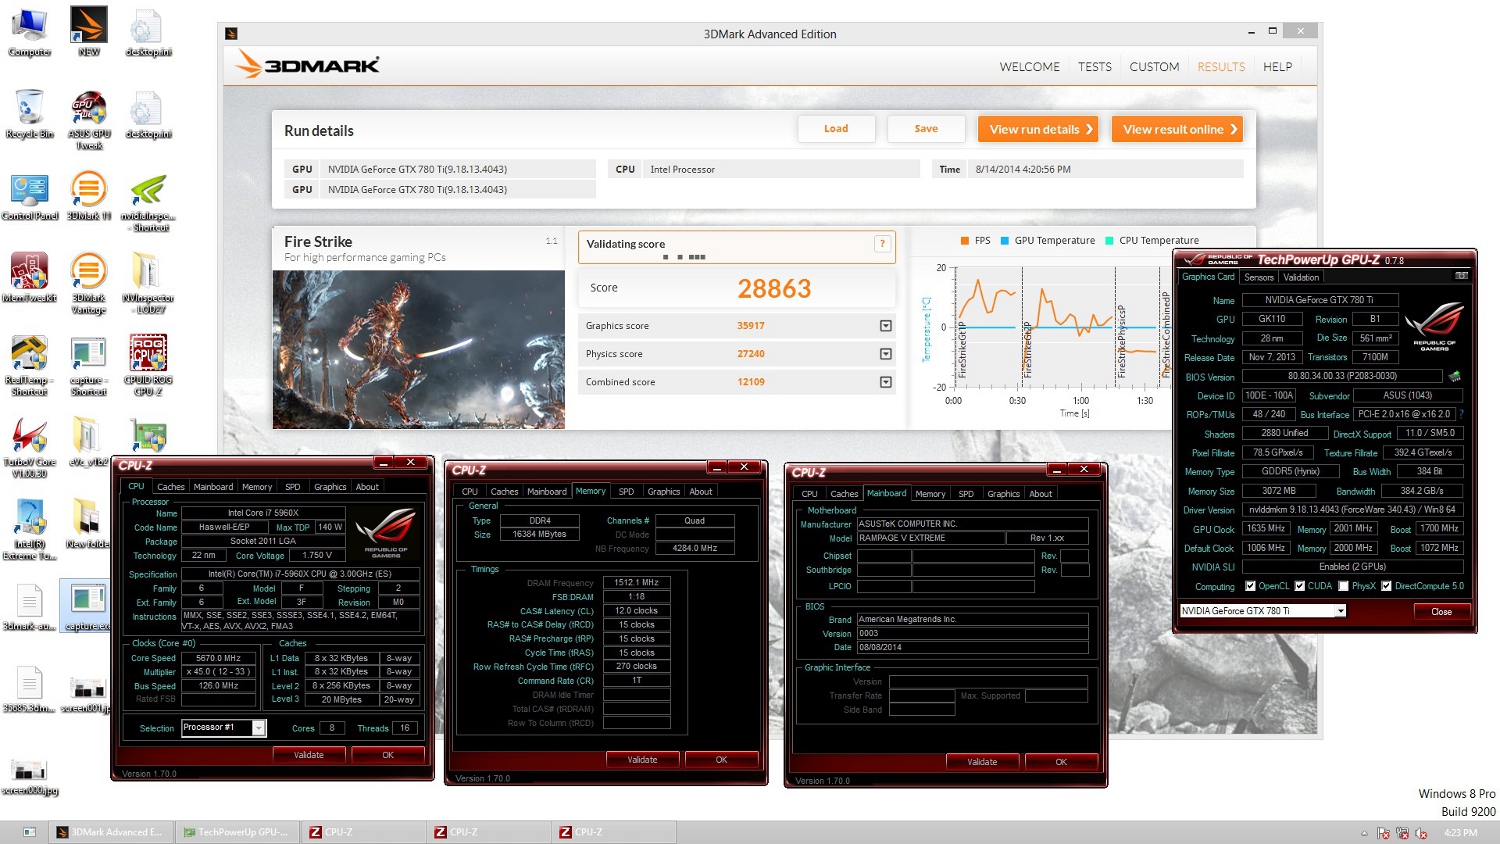Toggle the CUDA checkbox in GPU-Z
The image size is (1500, 844).
pos(1299,586)
